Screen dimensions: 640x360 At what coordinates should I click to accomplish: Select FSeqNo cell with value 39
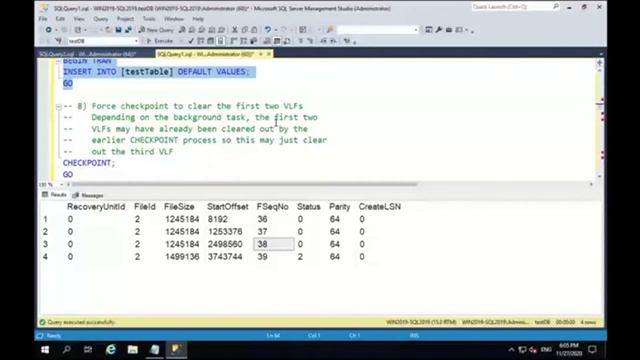pos(273,257)
